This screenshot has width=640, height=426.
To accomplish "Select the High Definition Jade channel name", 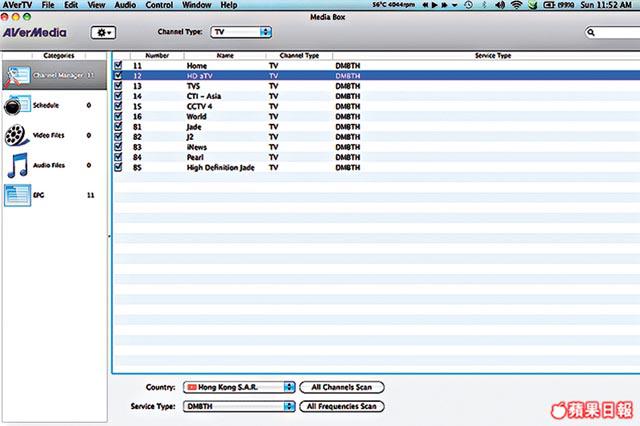I will click(x=220, y=168).
